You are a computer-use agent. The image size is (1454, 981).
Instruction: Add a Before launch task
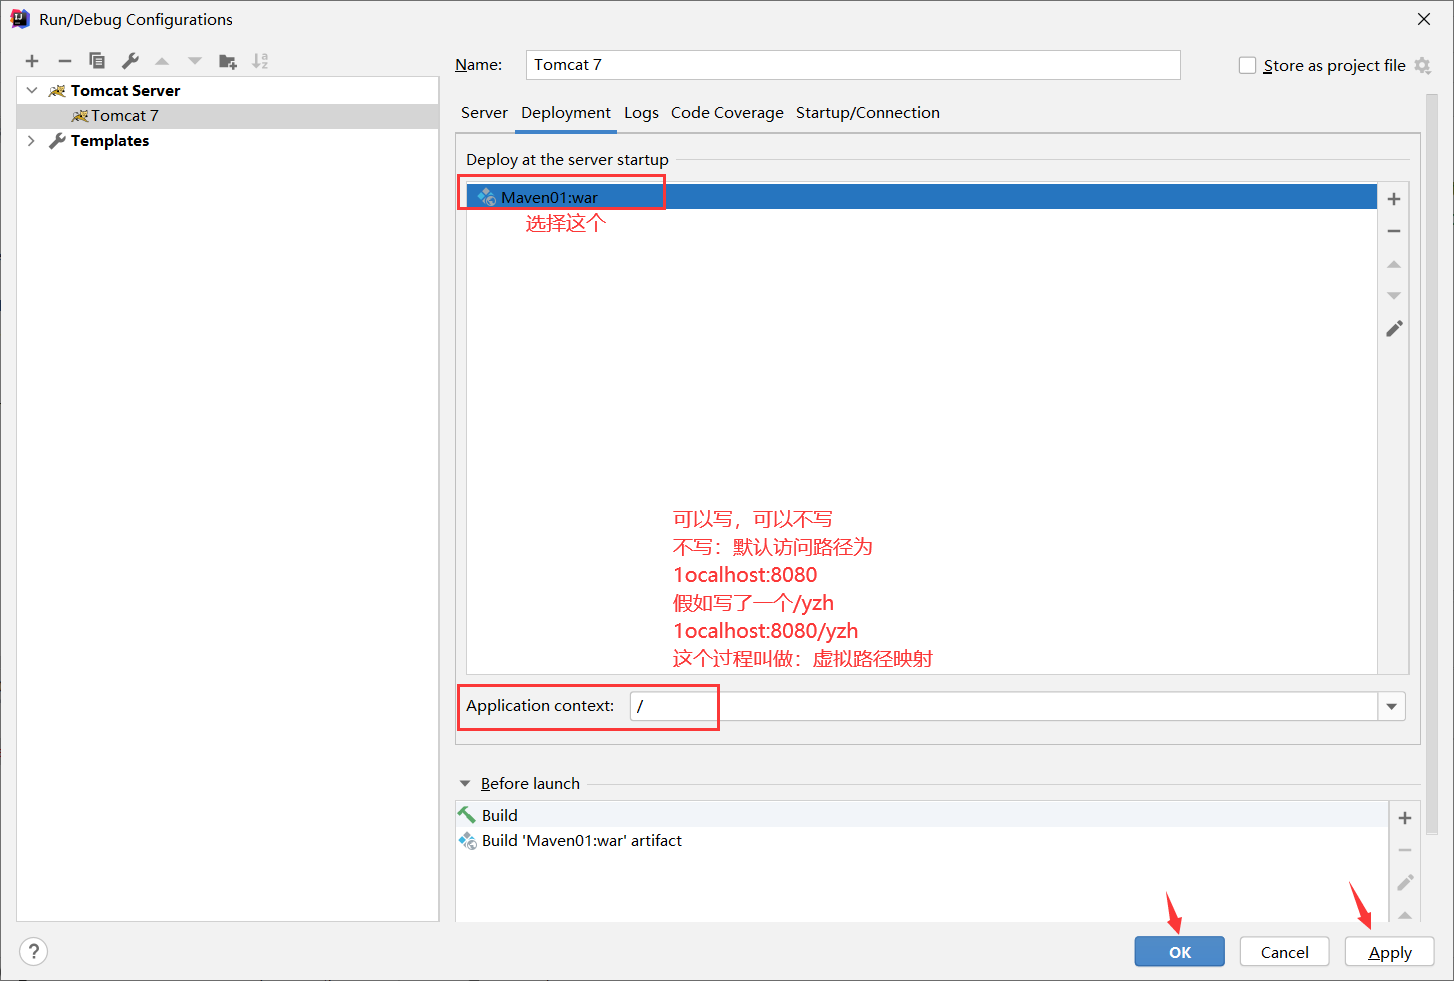pyautogui.click(x=1405, y=818)
